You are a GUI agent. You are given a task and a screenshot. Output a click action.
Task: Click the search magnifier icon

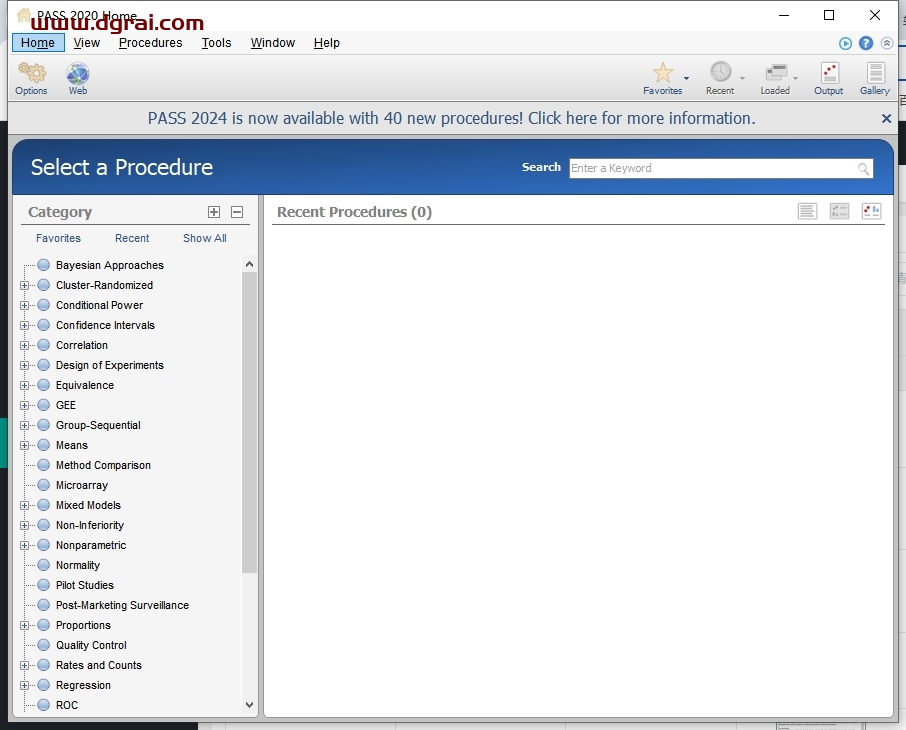point(863,169)
